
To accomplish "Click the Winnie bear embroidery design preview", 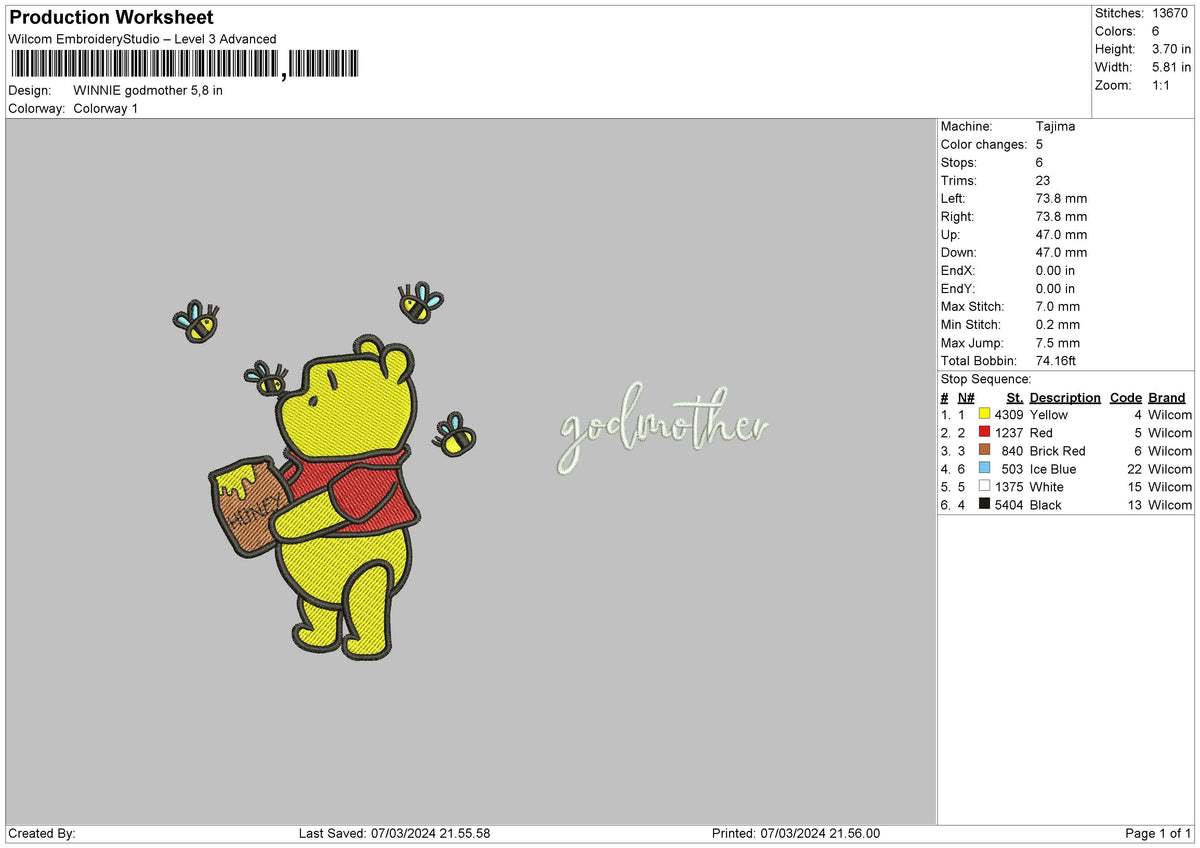I will (325, 470).
